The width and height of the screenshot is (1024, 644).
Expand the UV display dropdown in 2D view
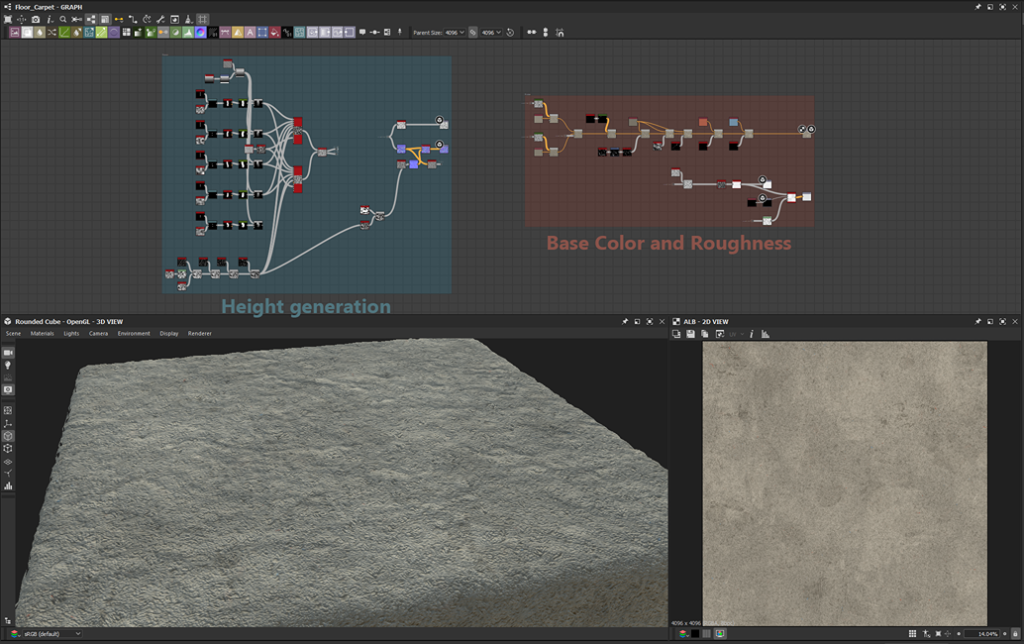click(736, 334)
